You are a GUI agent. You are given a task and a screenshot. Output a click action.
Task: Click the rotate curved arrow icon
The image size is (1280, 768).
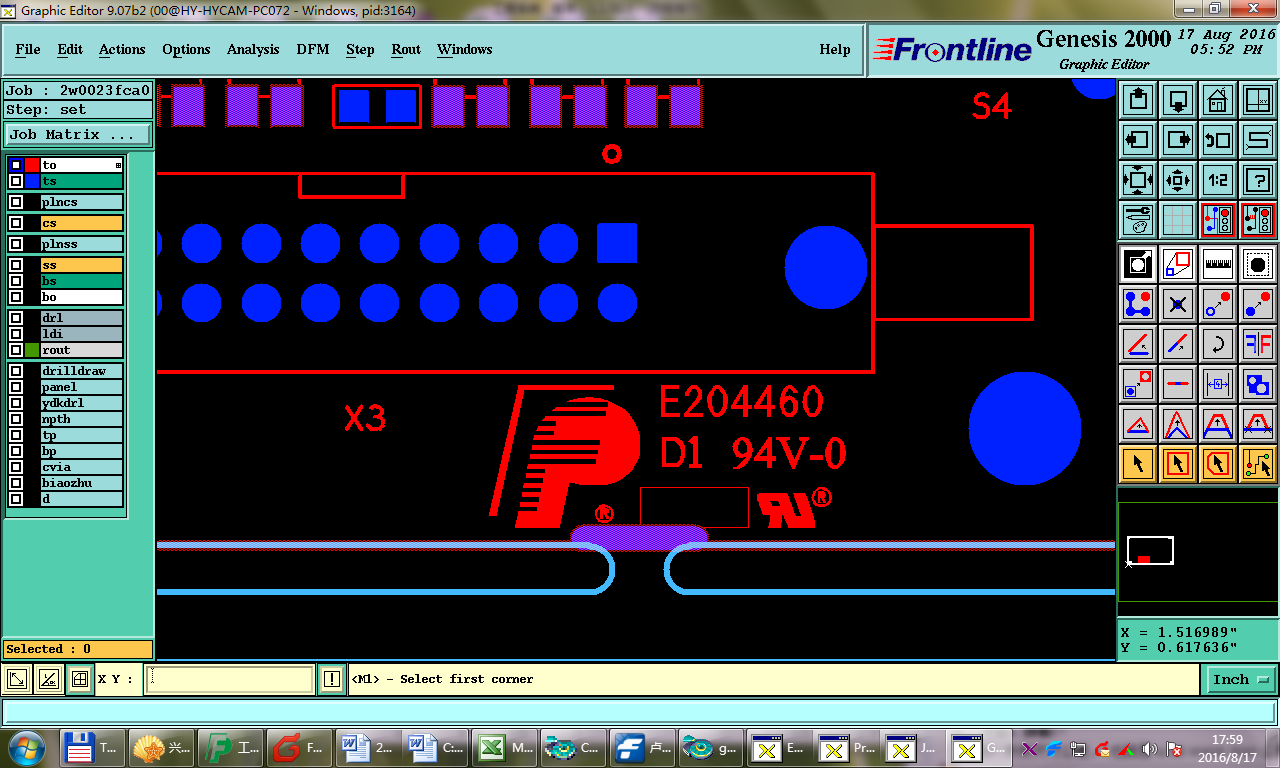tap(1218, 344)
